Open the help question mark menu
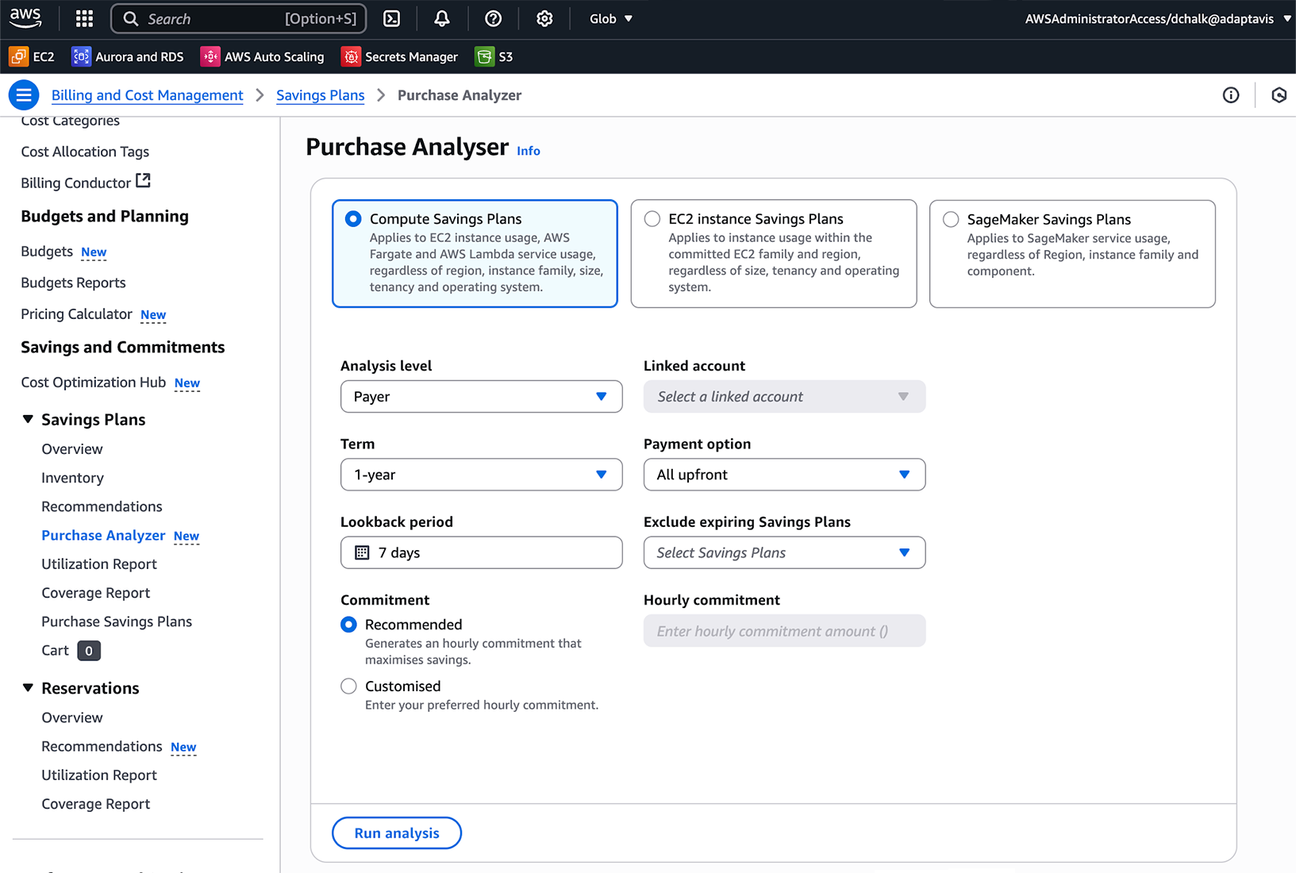 tap(493, 19)
